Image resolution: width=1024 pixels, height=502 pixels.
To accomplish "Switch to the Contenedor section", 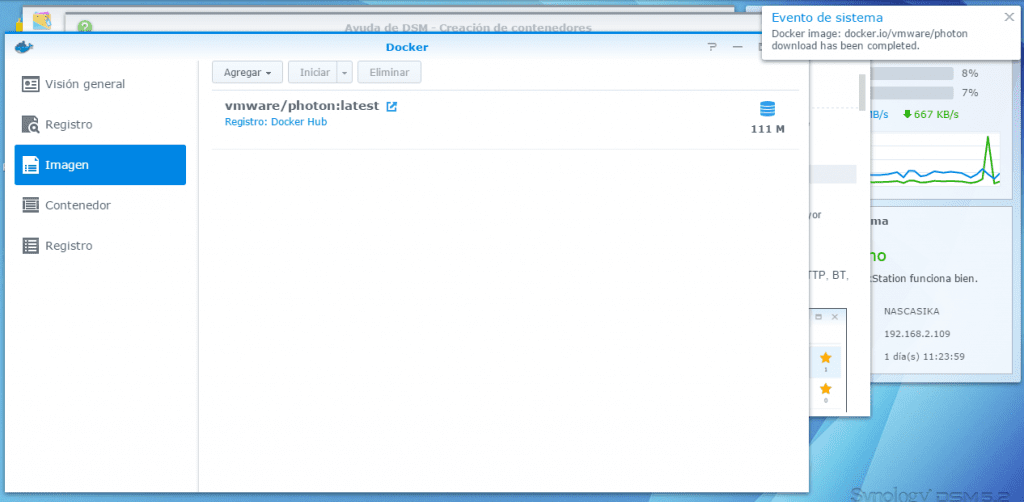I will click(100, 206).
